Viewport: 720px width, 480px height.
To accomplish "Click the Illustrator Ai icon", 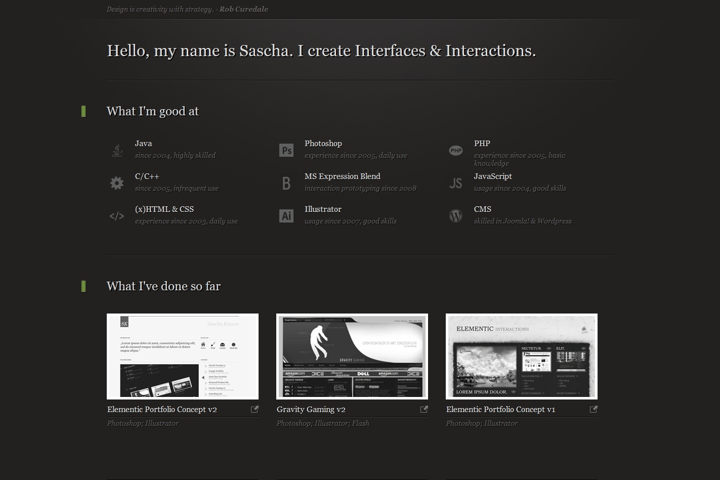I will coord(286,216).
